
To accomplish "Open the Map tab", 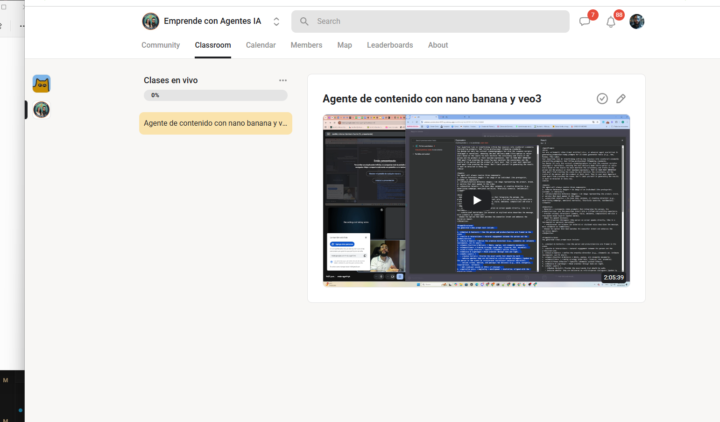I will 344,45.
